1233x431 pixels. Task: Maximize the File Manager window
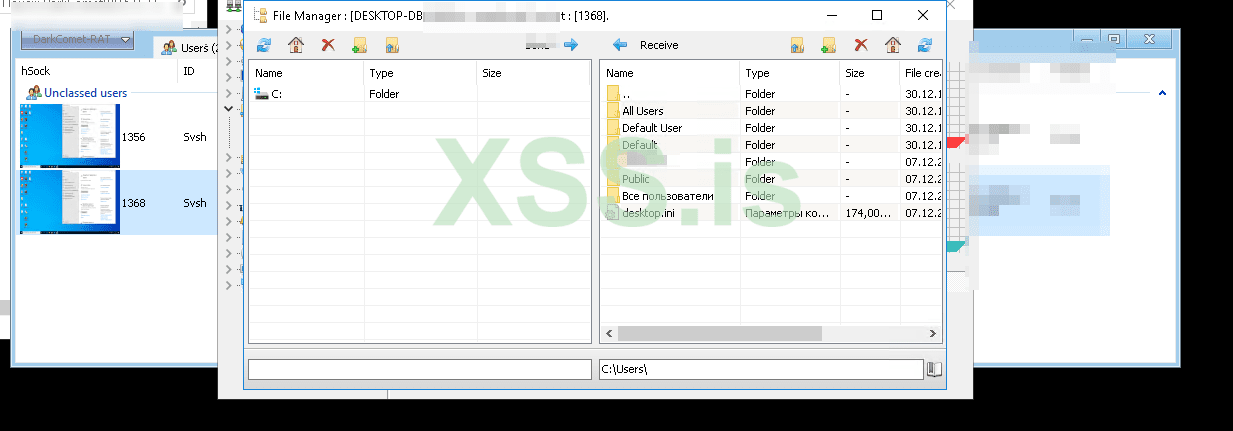pyautogui.click(x=877, y=15)
